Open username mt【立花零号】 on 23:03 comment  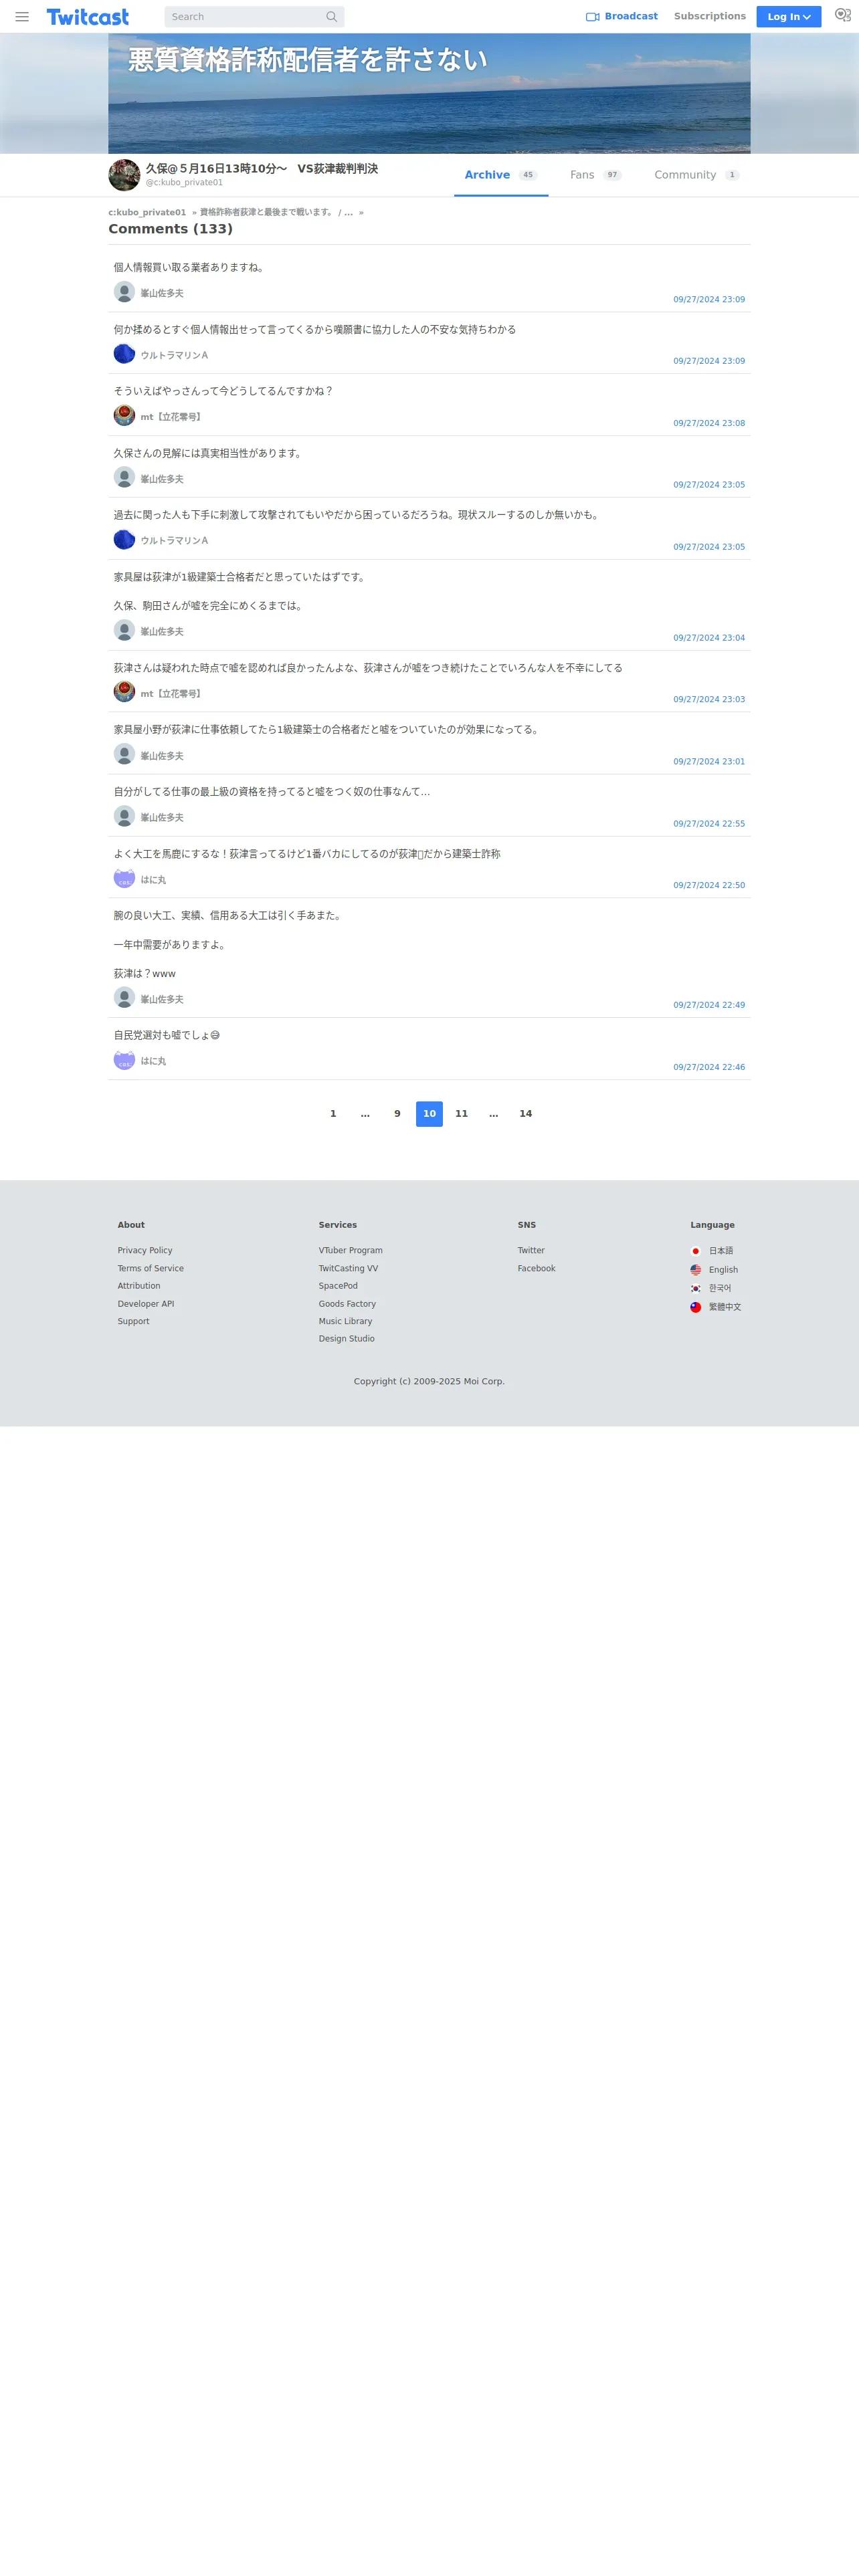(172, 694)
